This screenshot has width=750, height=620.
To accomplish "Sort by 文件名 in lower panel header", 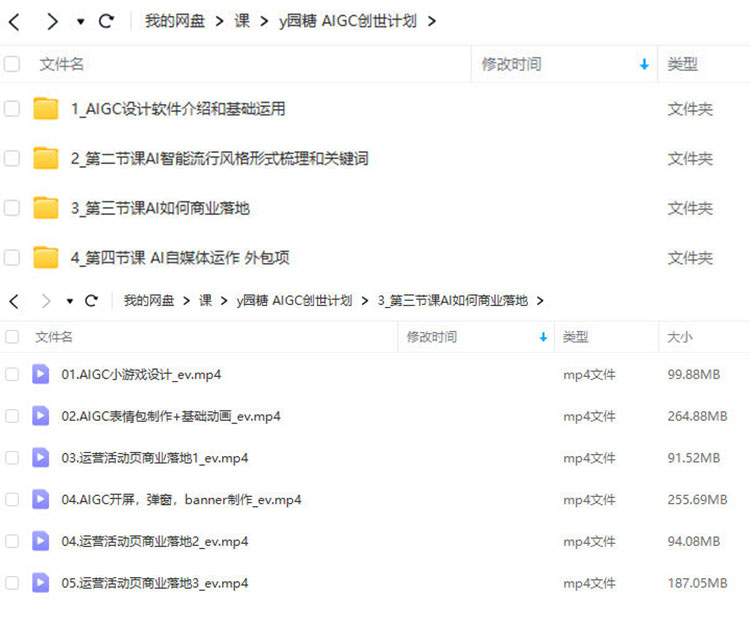I will click(54, 337).
